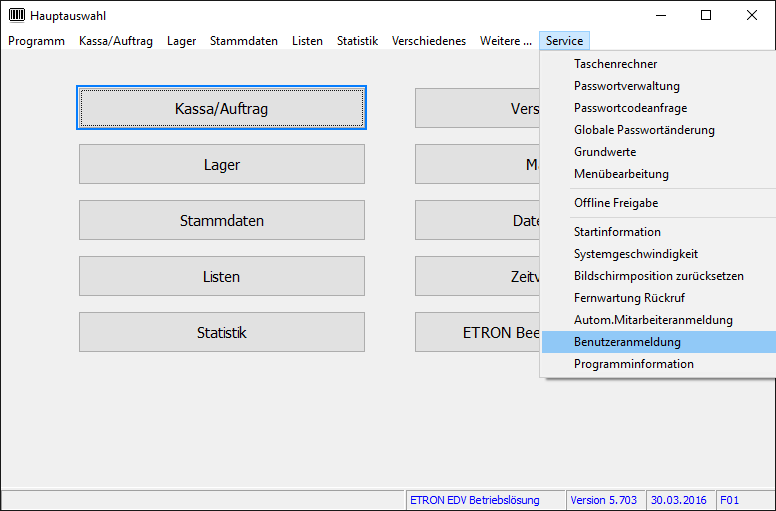Select Bildschirmposition zurücksetzen
776x511 pixels.
[x=658, y=276]
